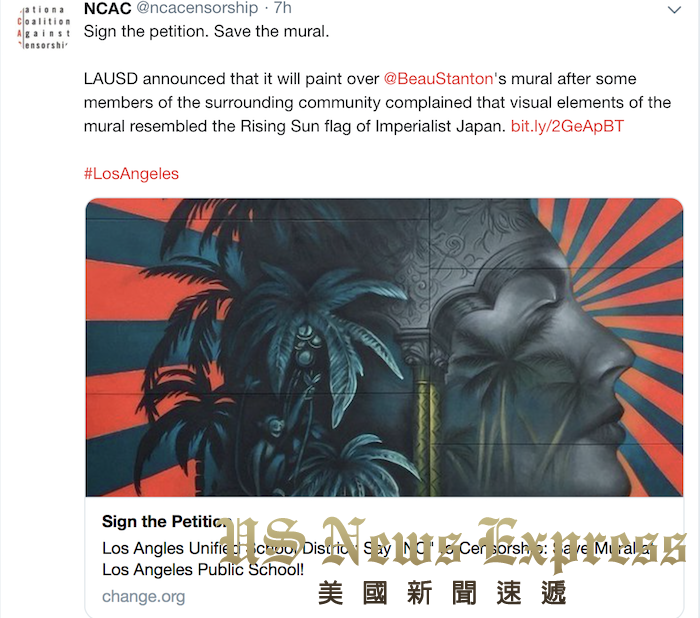Click the Sign the Petition card headline
This screenshot has width=700, height=618.
(x=165, y=521)
